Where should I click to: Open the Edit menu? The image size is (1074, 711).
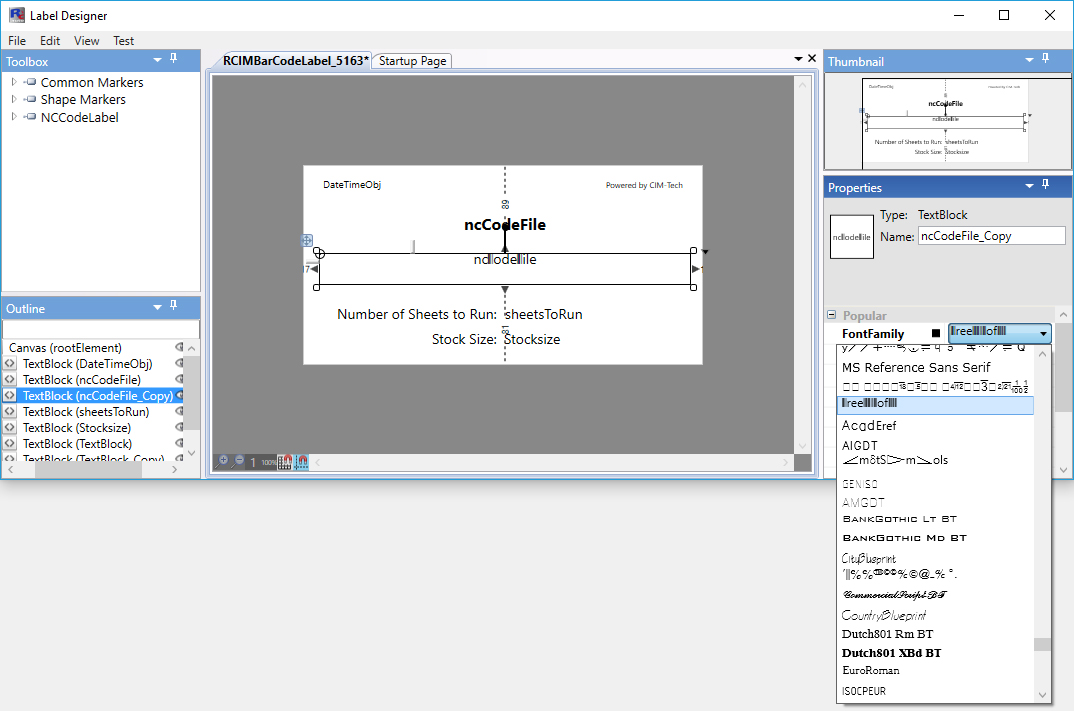pyautogui.click(x=50, y=40)
